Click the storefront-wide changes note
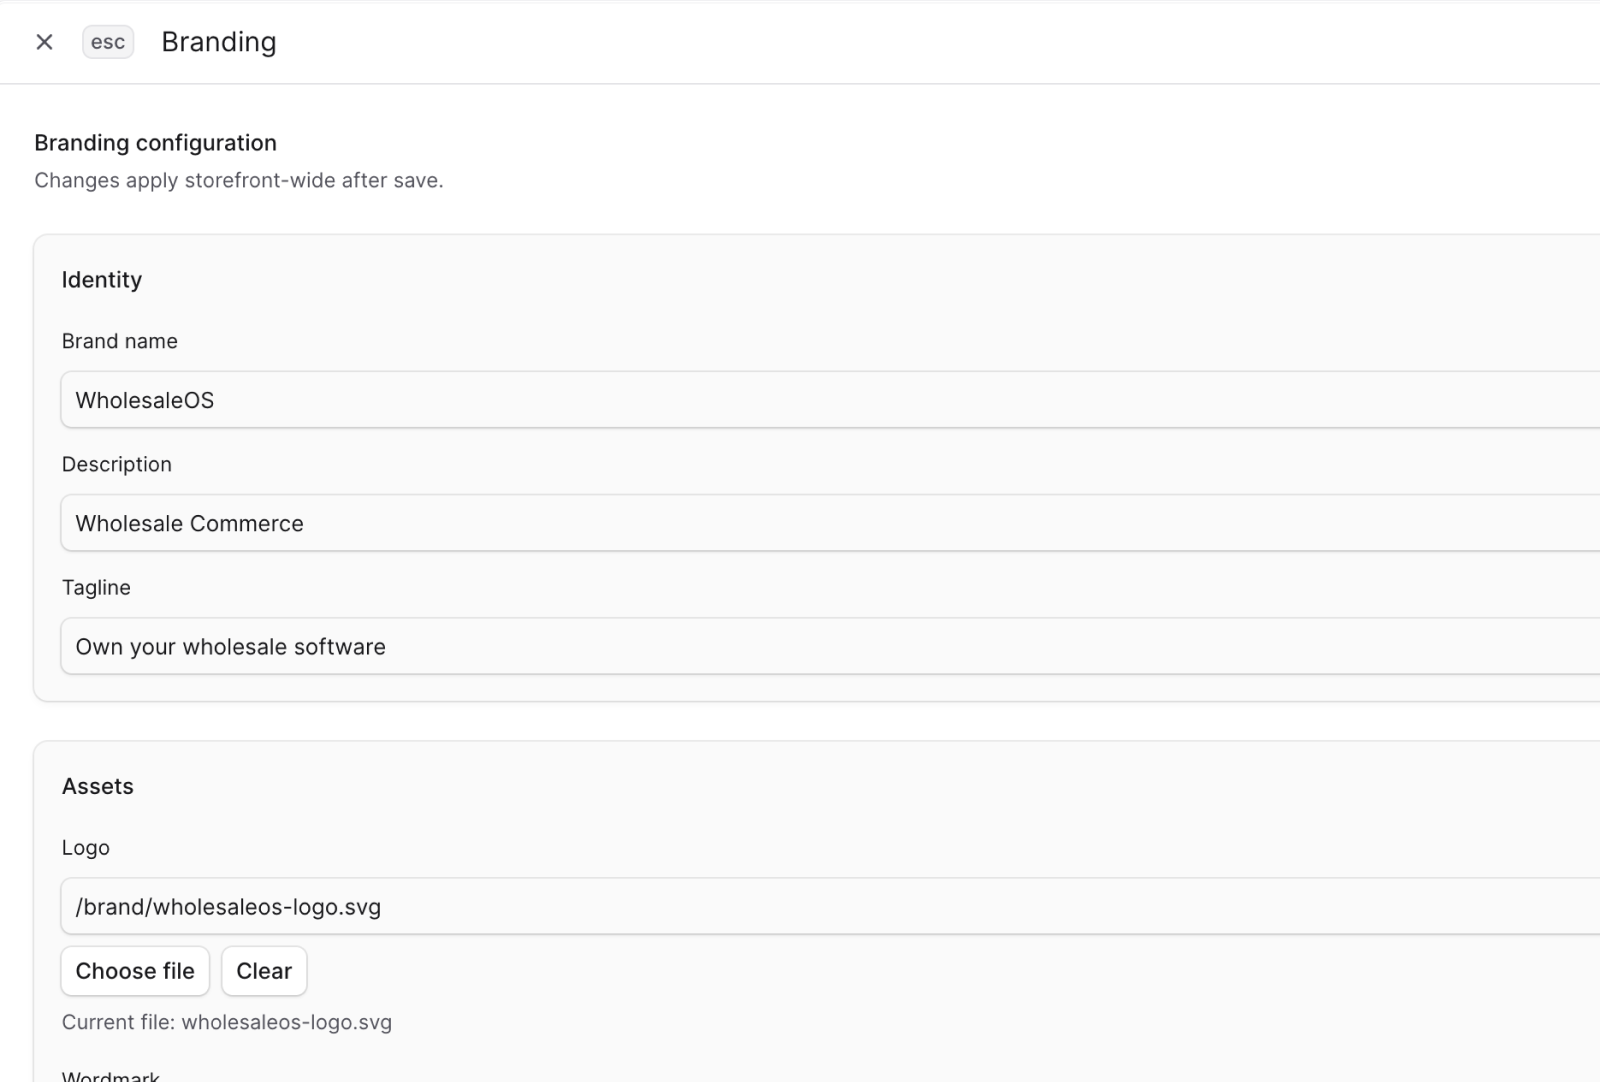This screenshot has width=1600, height=1082. point(239,180)
